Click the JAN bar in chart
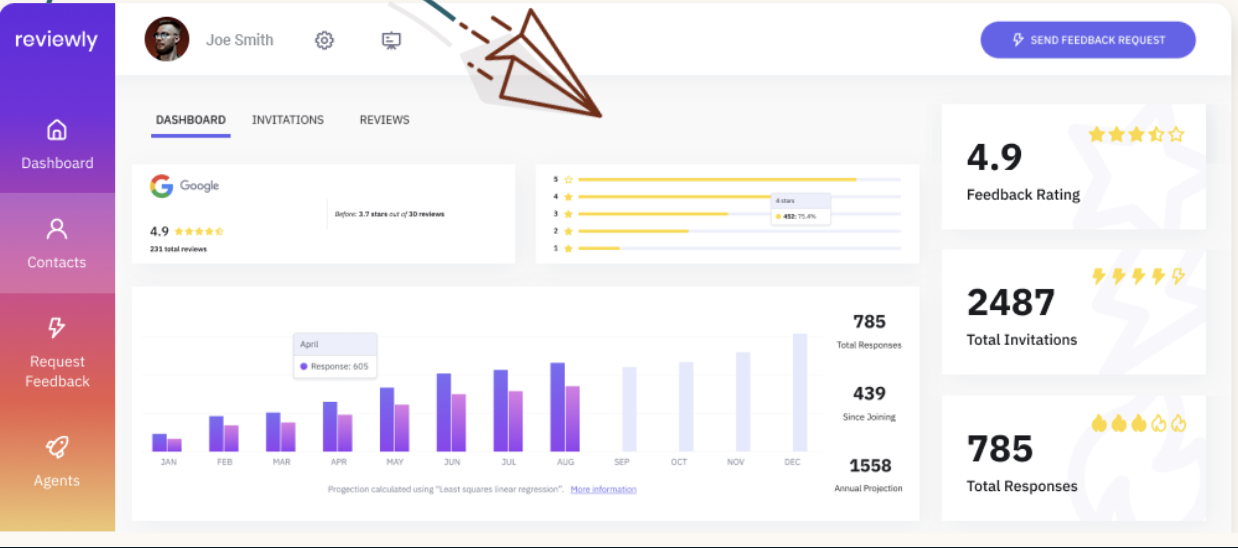Image resolution: width=1238 pixels, height=548 pixels. click(167, 442)
